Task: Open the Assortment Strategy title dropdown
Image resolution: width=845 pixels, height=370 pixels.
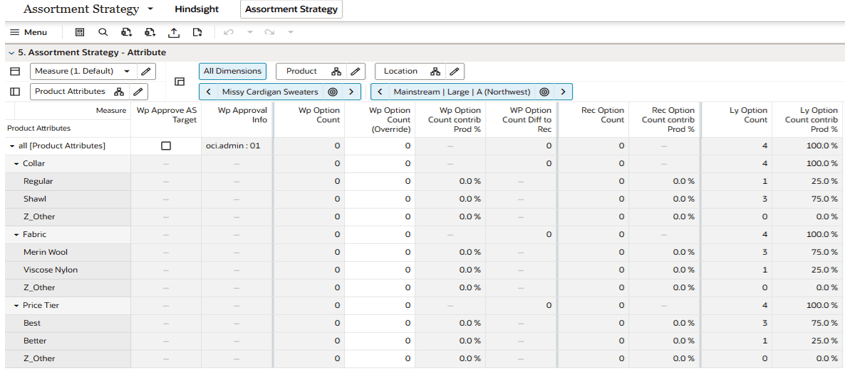Action: [150, 9]
